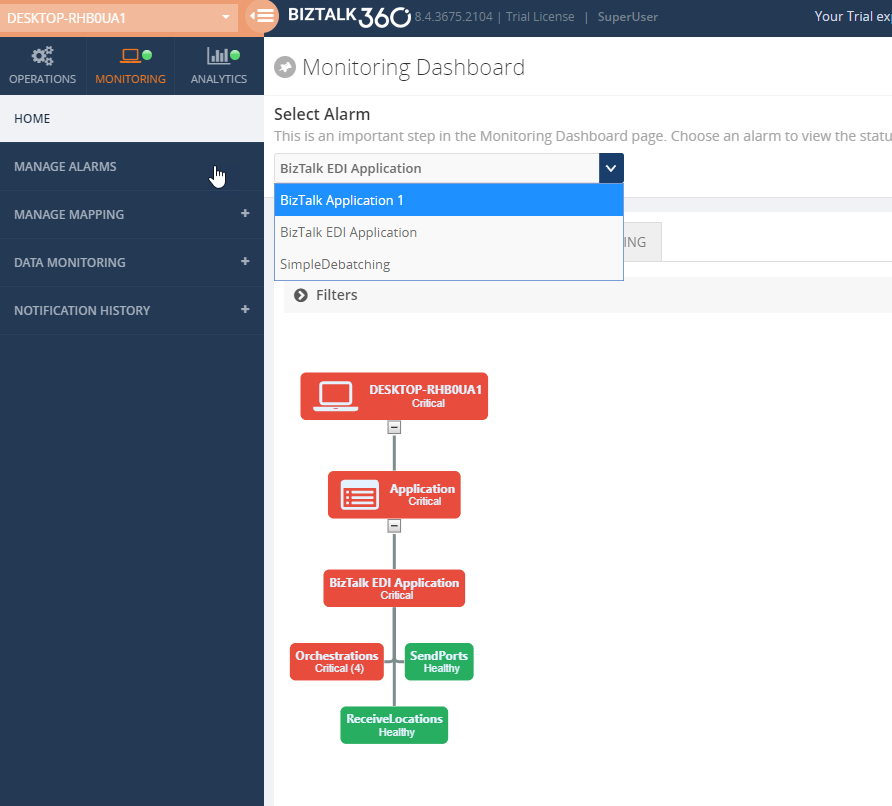This screenshot has height=806, width=892.
Task: Select the DESKTOP-RHB0UA1 Critical node
Action: click(x=394, y=396)
